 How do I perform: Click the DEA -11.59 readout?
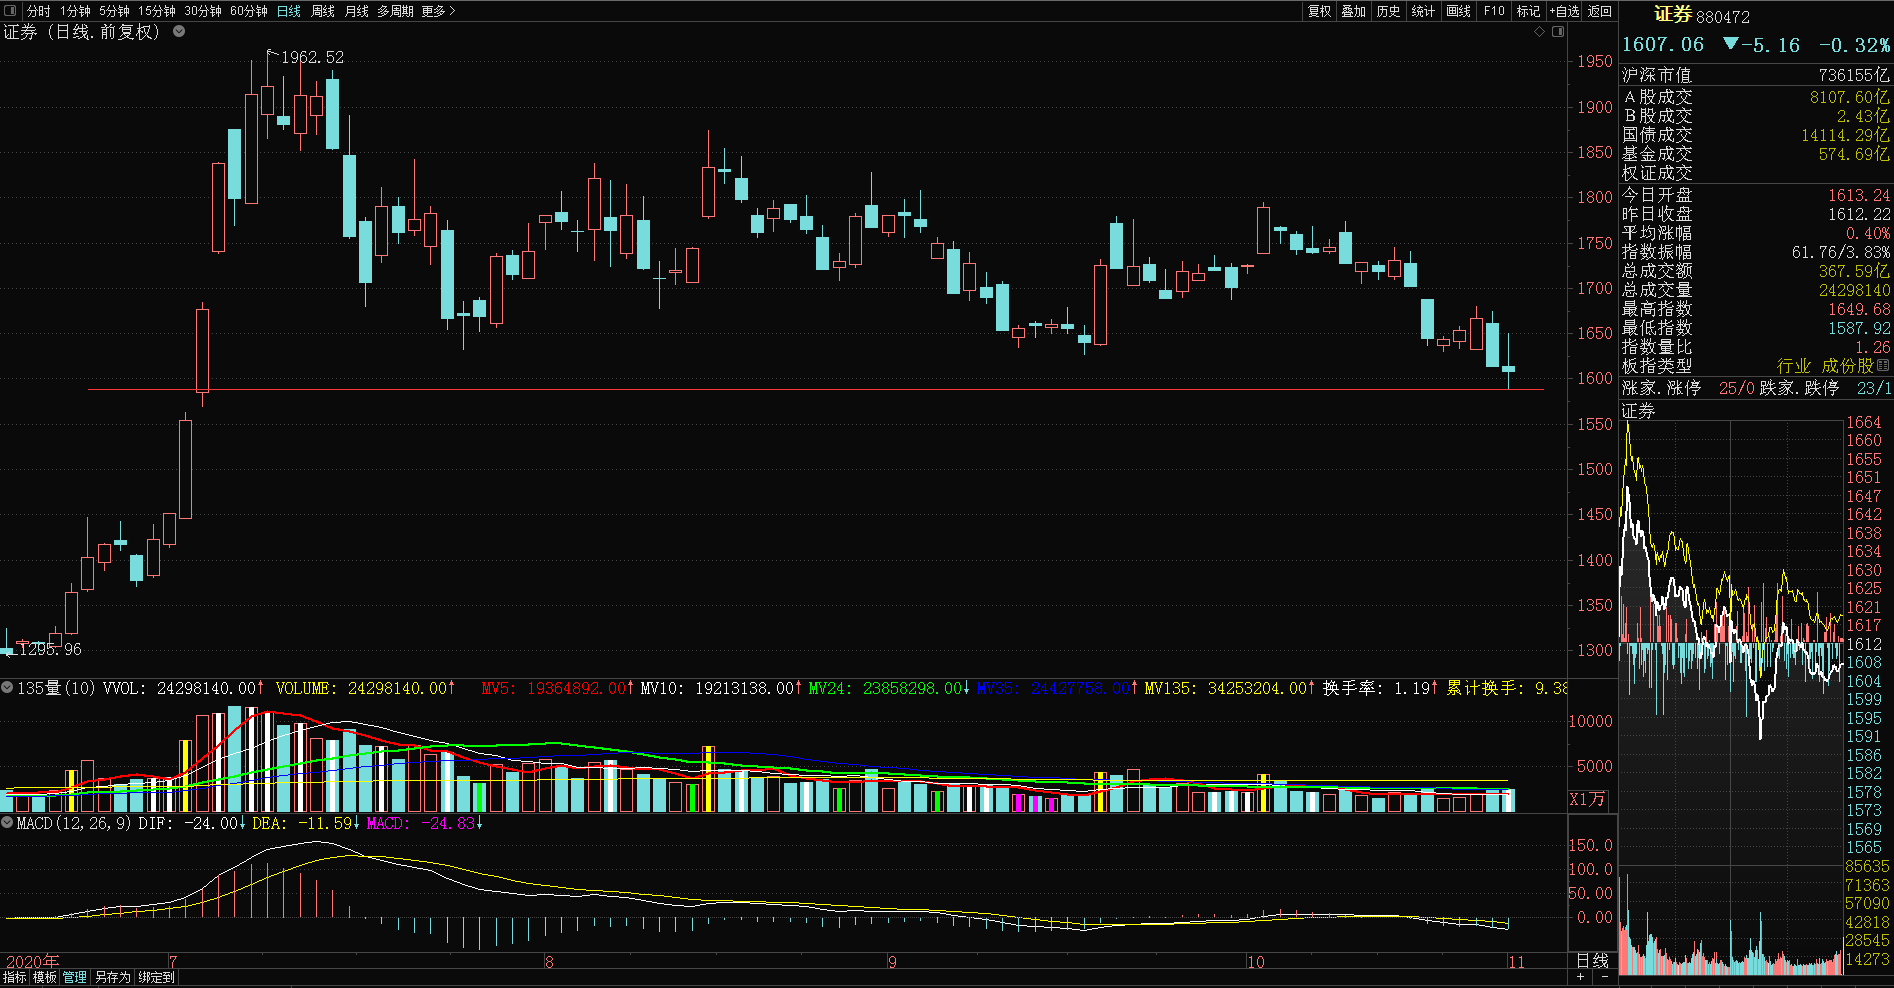pos(306,823)
